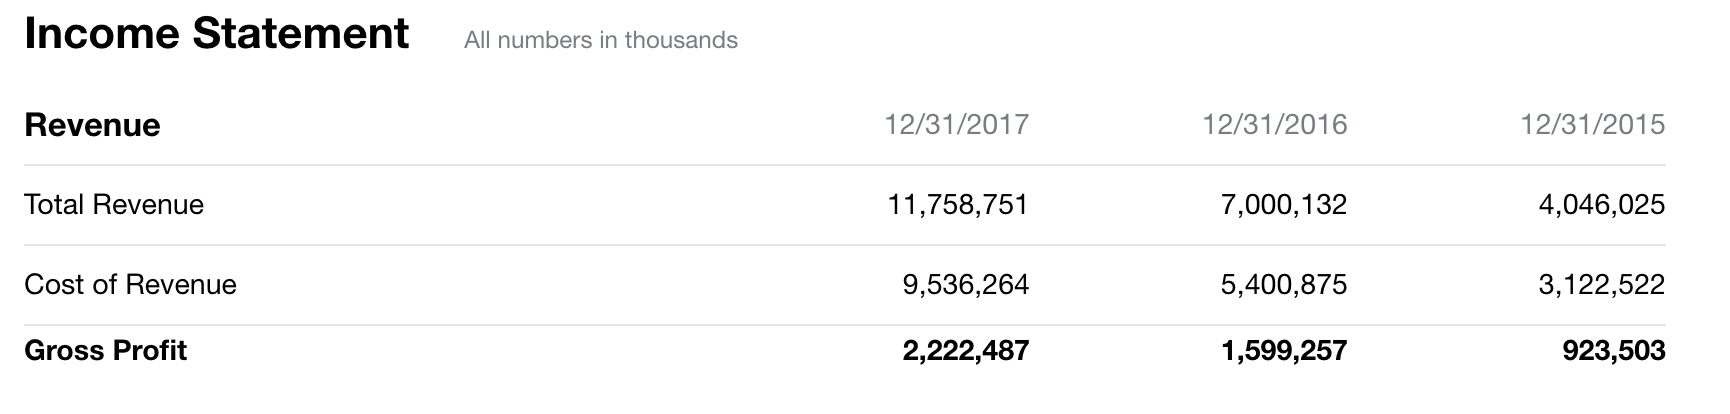This screenshot has width=1730, height=414.
Task: Click the Total Revenue value 4,046,025
Action: coord(1601,205)
